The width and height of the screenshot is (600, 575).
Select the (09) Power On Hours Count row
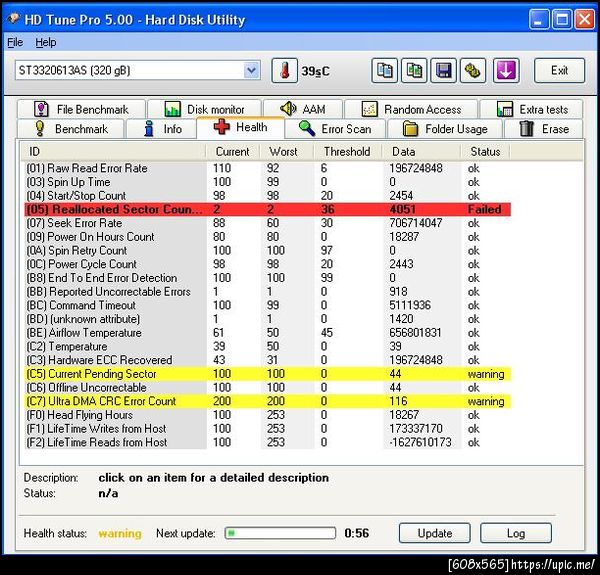[x=267, y=237]
